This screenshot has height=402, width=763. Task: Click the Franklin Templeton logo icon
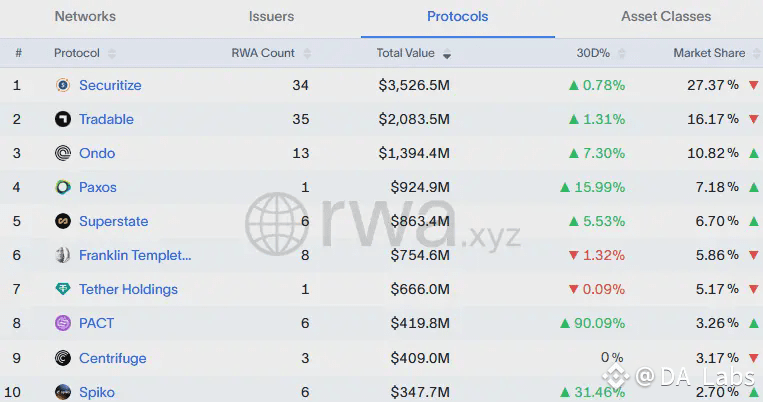tap(63, 255)
